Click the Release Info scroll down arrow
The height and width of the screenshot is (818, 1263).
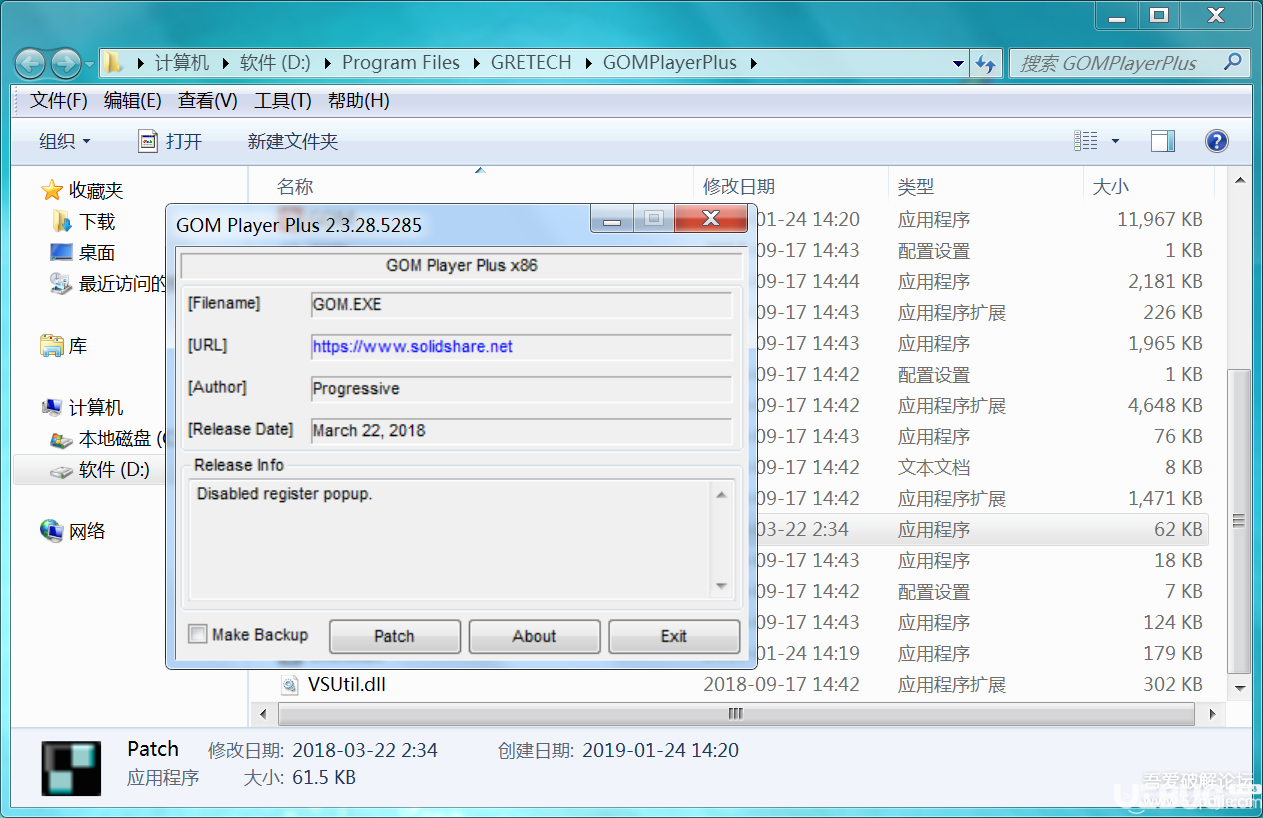point(721,586)
